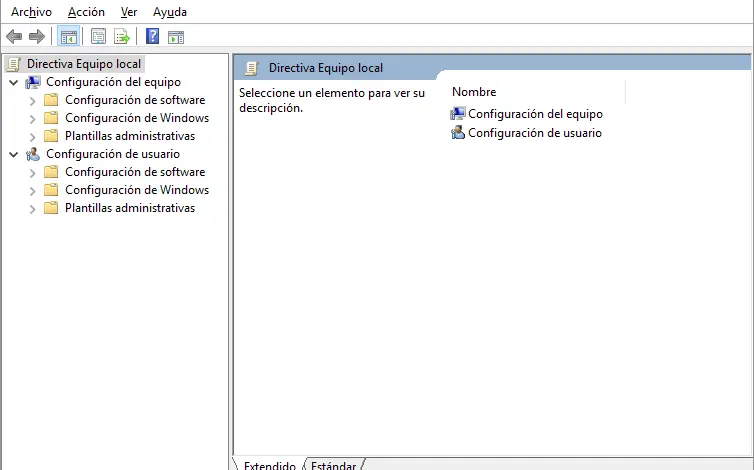
Task: Click the user icon in the right pane list
Action: pos(458,132)
